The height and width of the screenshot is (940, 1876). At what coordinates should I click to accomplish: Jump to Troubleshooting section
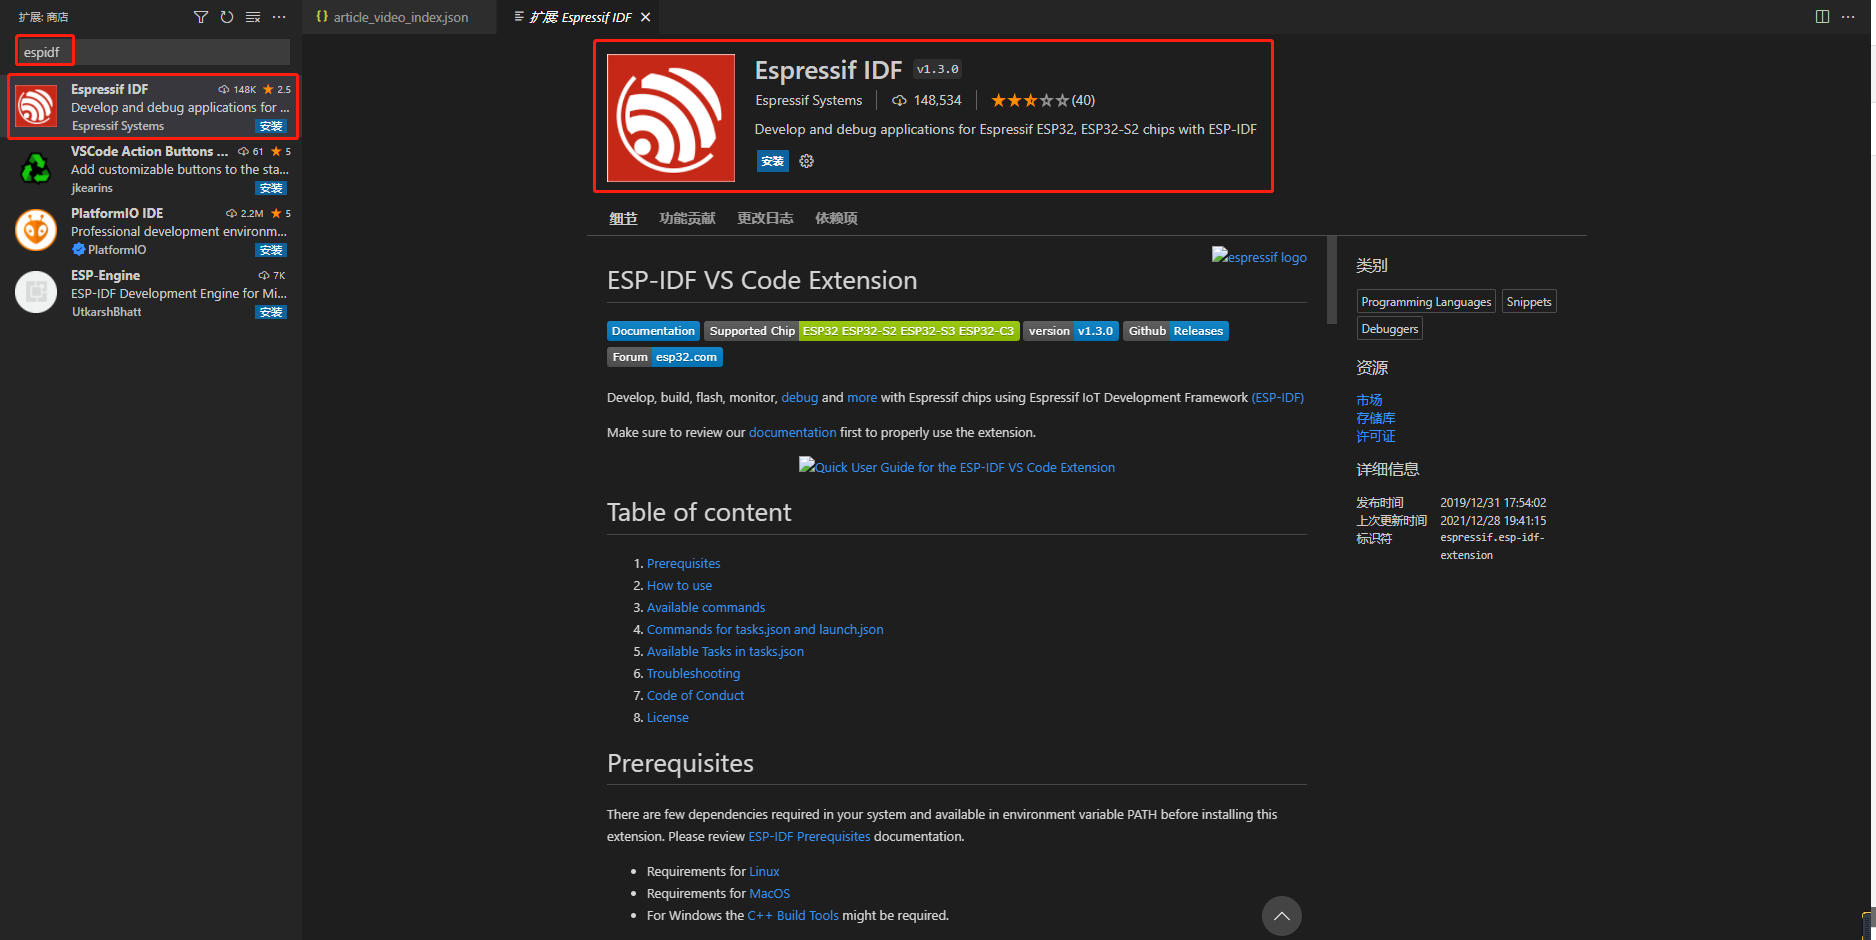click(x=693, y=674)
